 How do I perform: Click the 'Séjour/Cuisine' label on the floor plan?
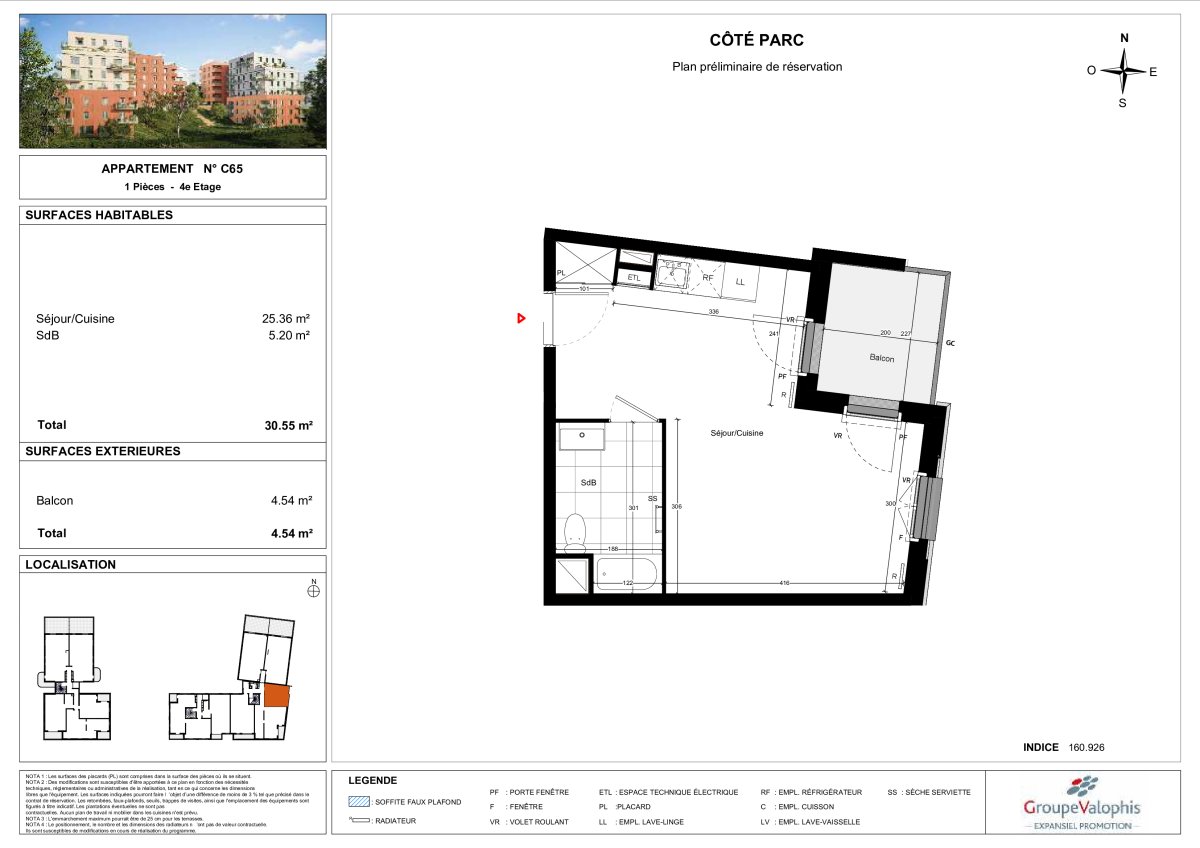click(737, 433)
